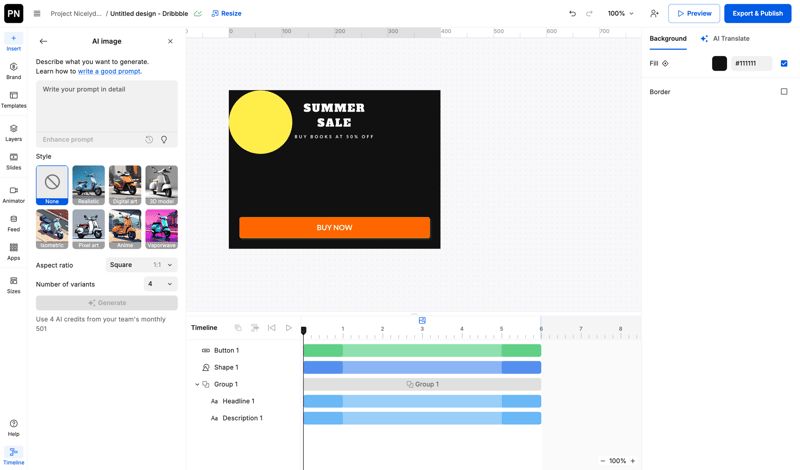Open the Brand panel in sidebar
Screen dimensions: 800x470
pos(13,70)
